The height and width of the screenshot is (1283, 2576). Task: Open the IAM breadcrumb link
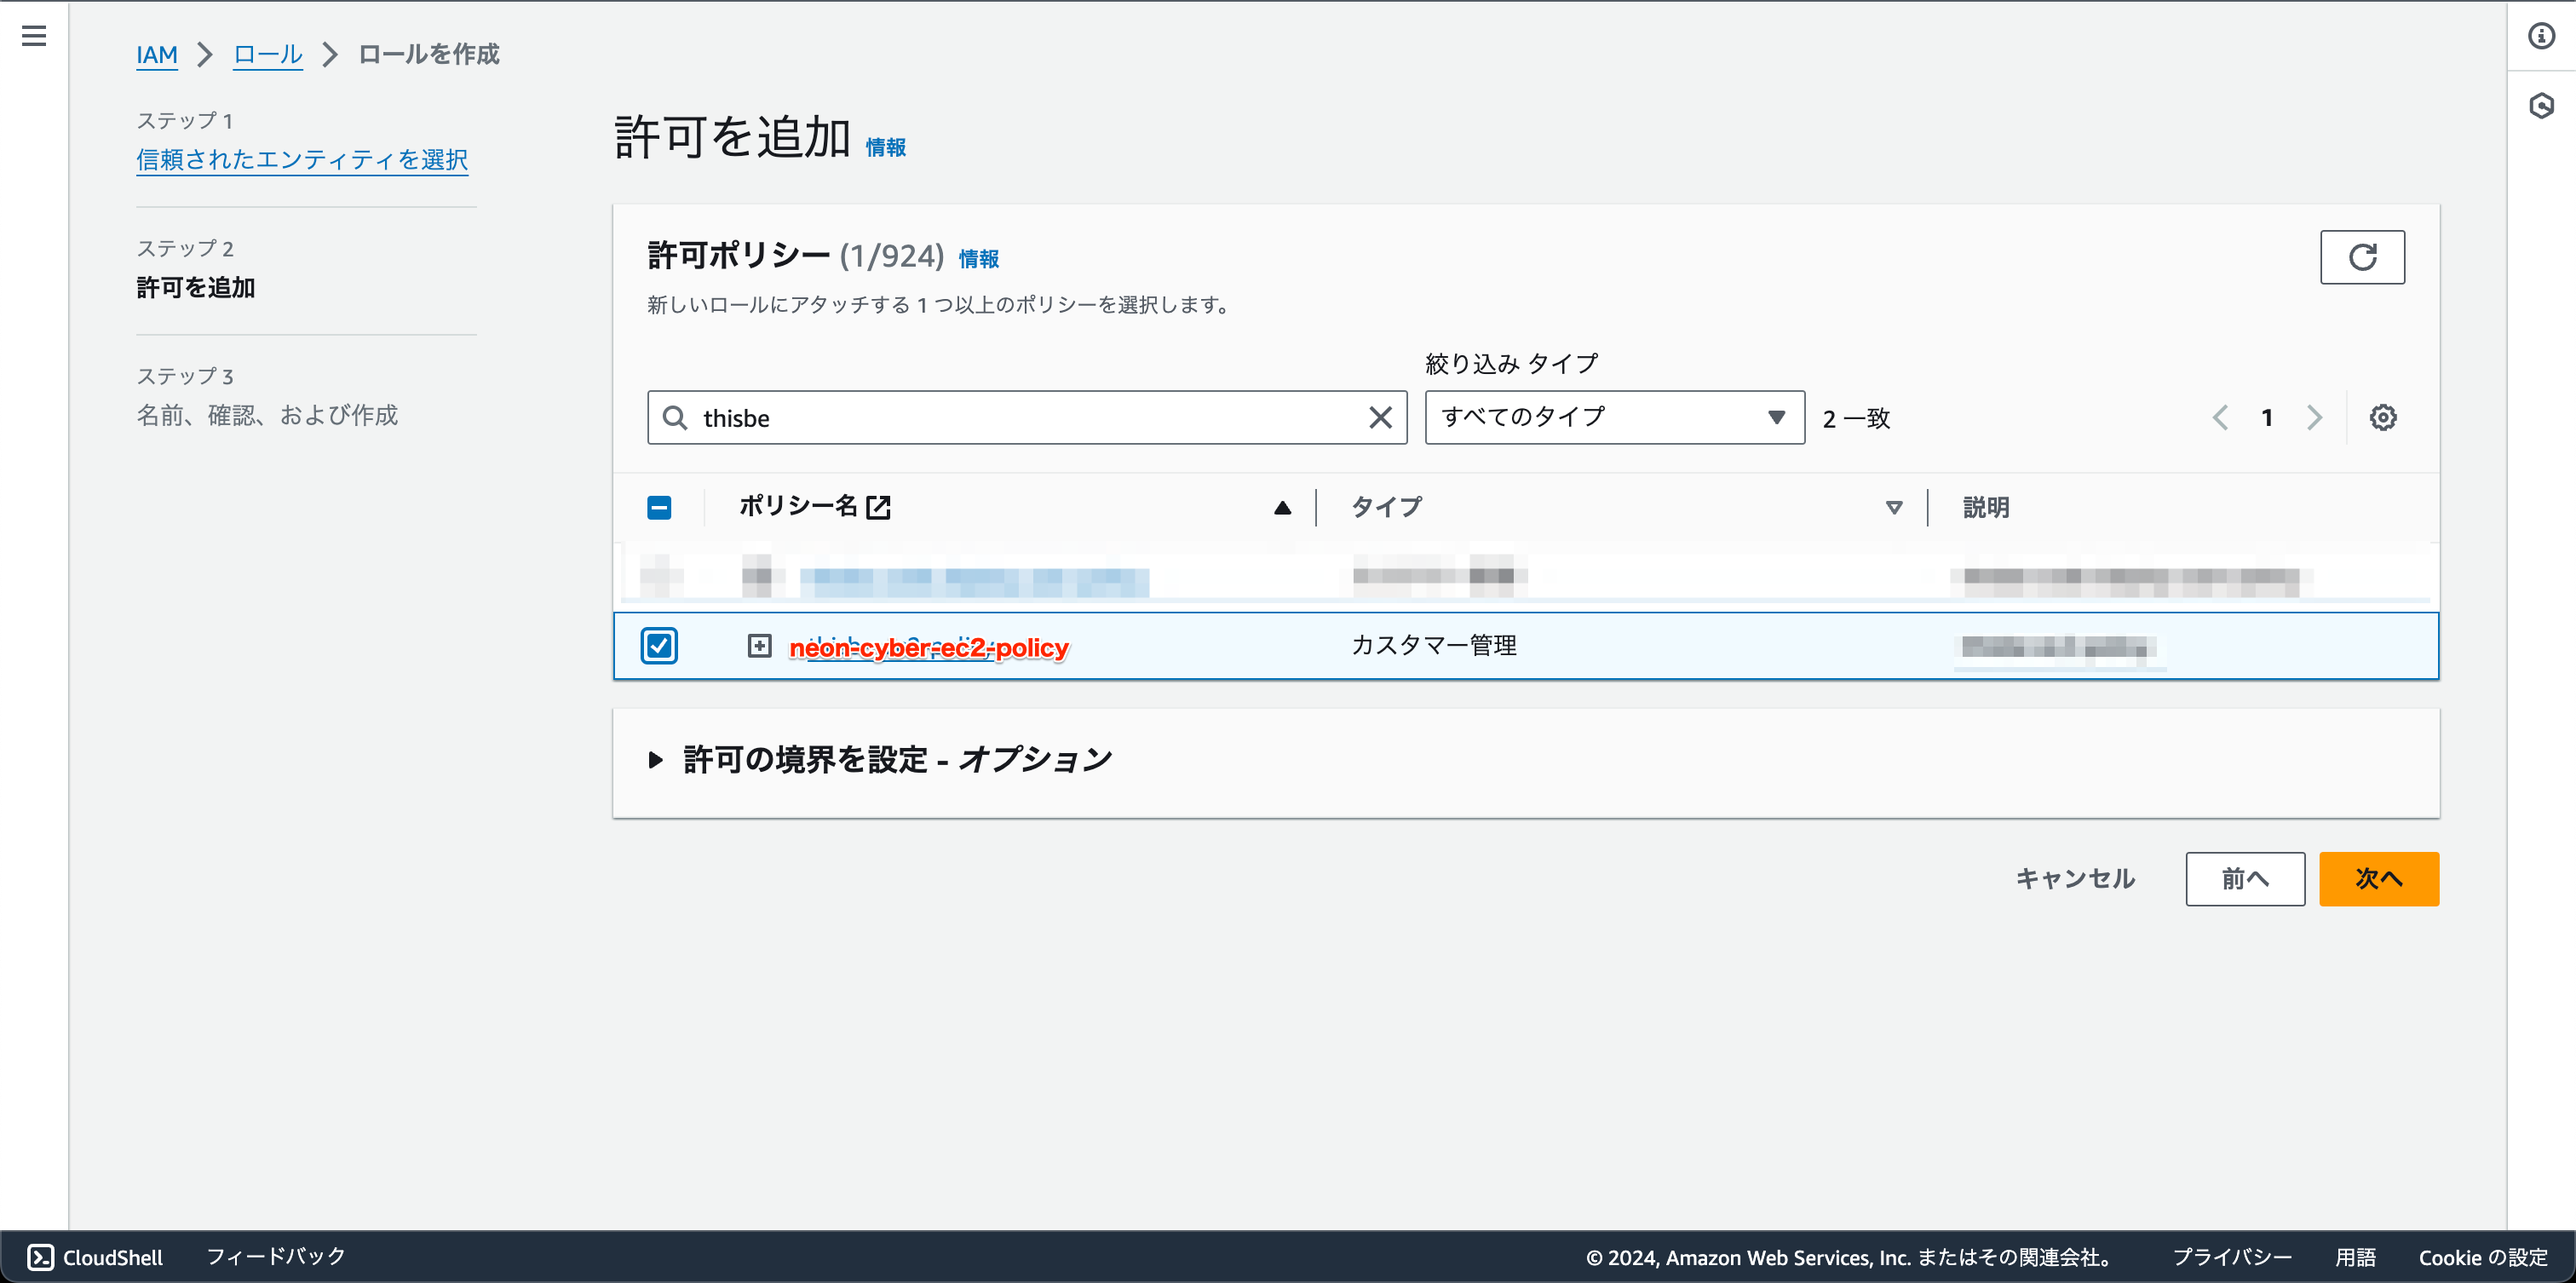pos(157,55)
